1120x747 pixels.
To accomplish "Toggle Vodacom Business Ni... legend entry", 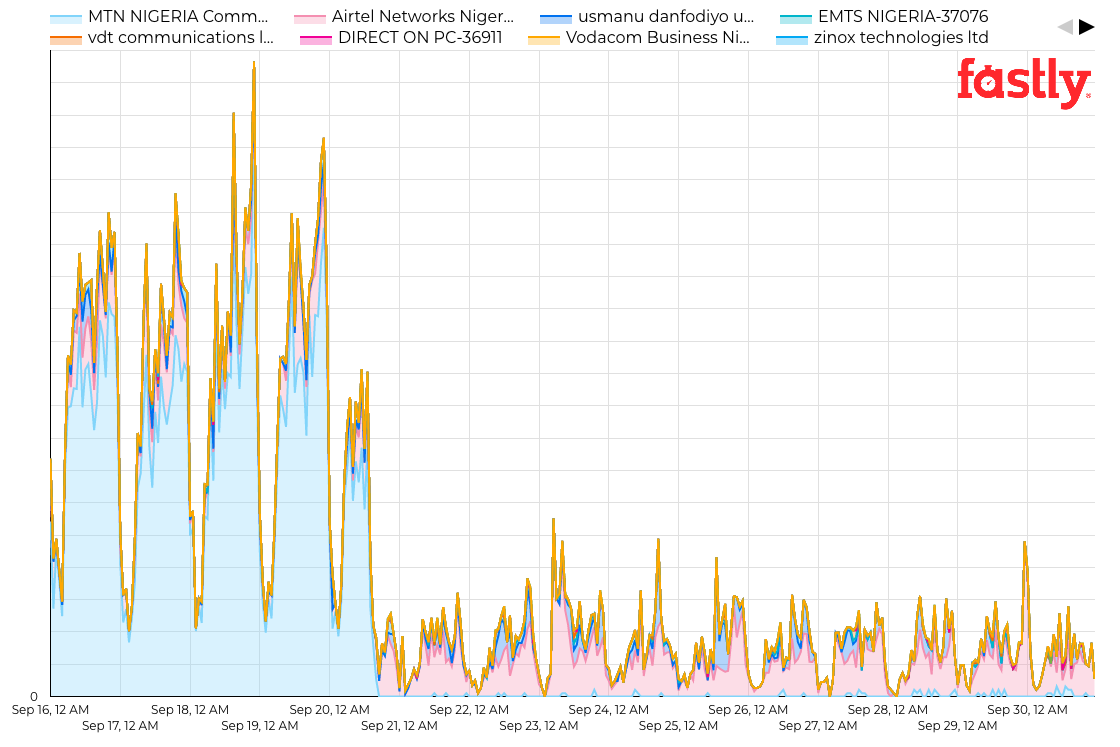I will [x=639, y=38].
